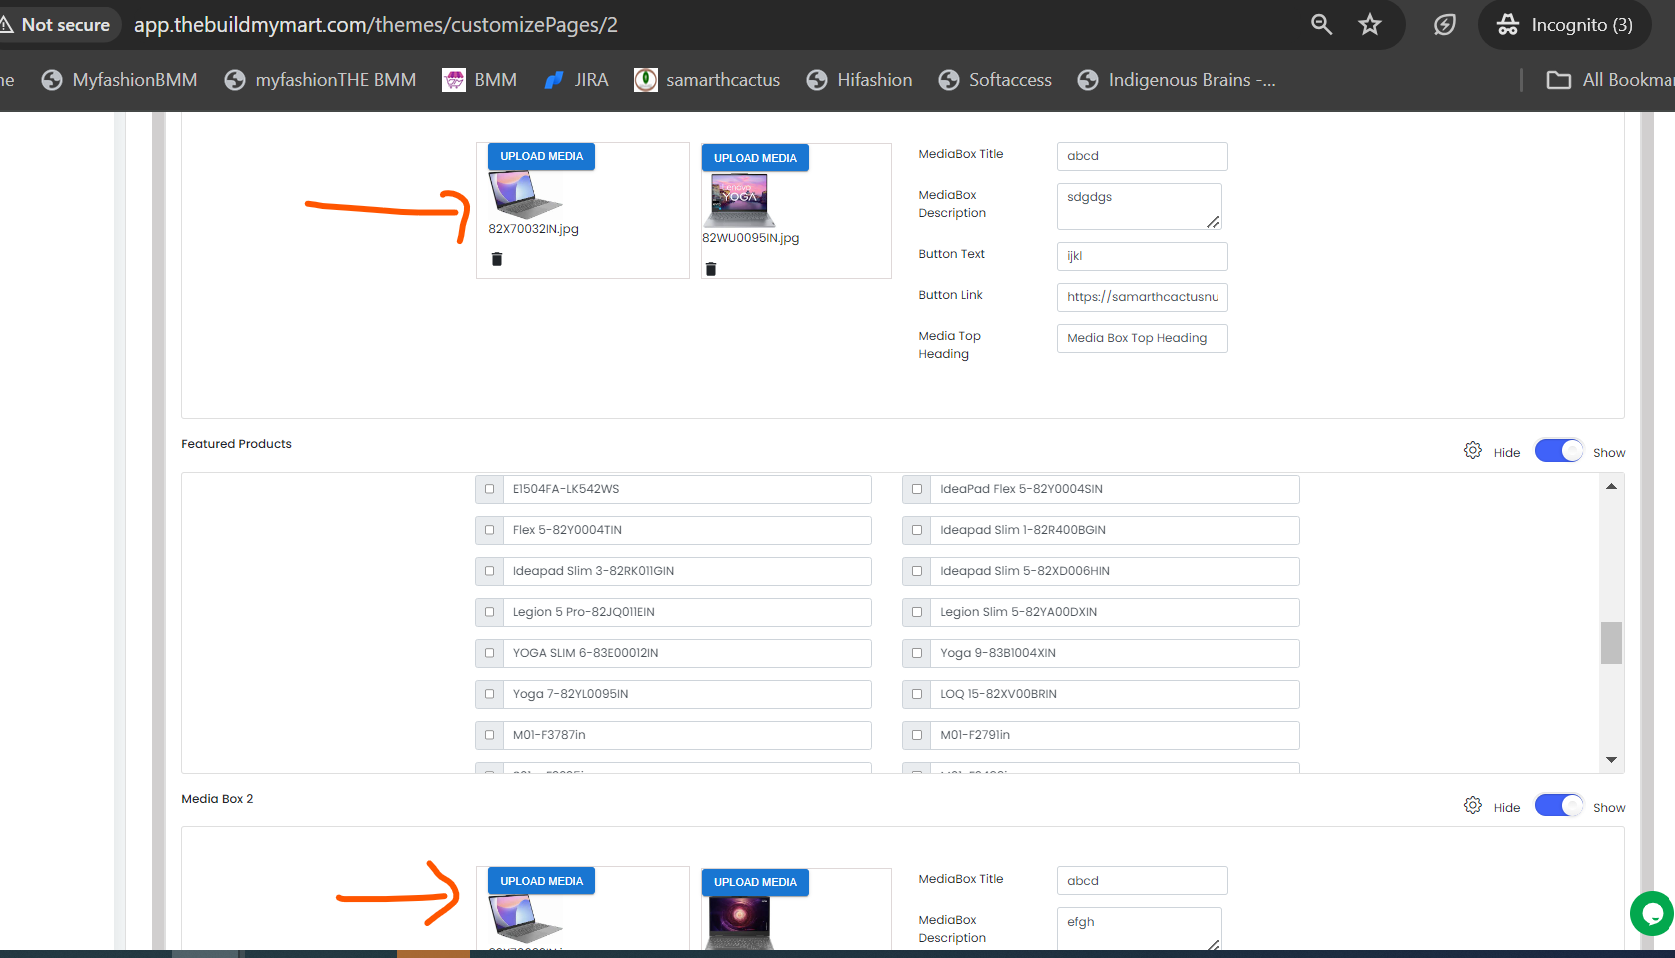
Task: Toggle Media Box 2 show/hide switch
Action: click(x=1559, y=806)
